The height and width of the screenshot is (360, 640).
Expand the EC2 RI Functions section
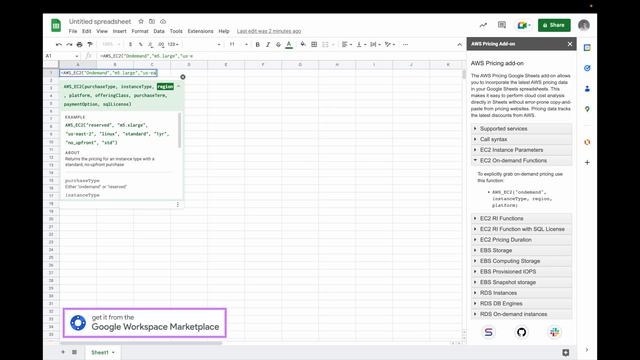[x=521, y=218]
